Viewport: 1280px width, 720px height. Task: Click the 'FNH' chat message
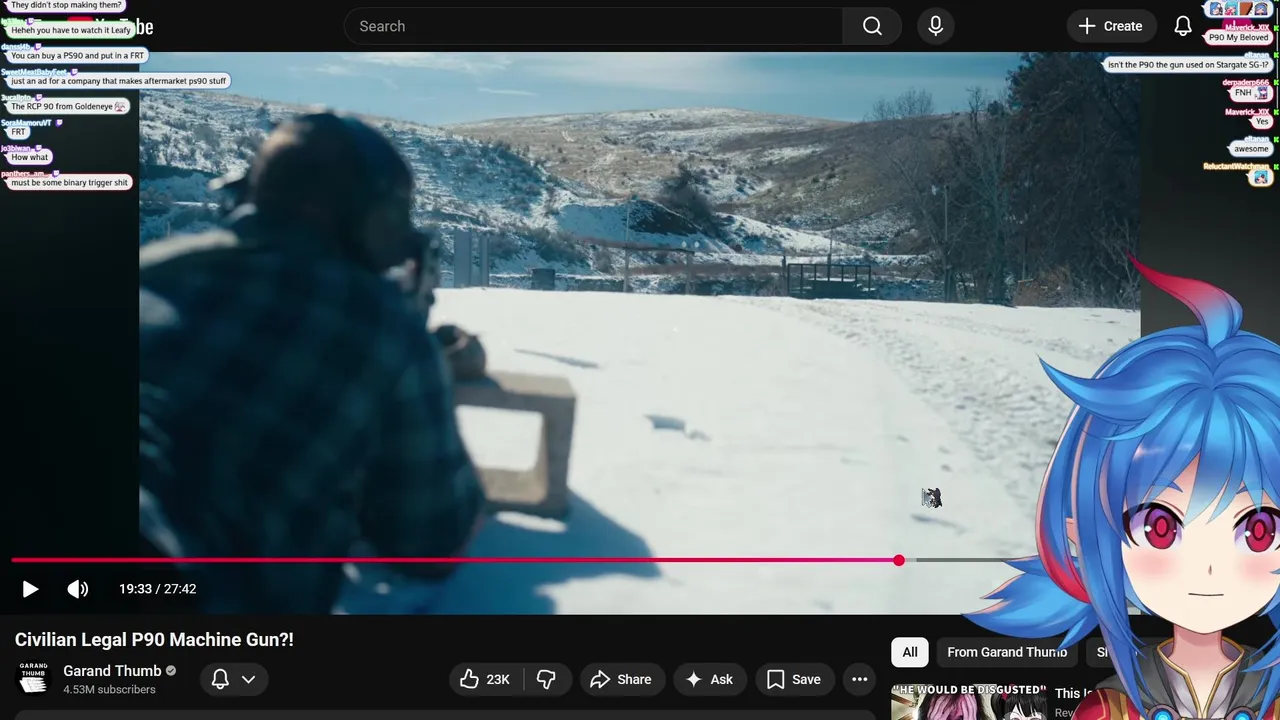click(x=1251, y=93)
